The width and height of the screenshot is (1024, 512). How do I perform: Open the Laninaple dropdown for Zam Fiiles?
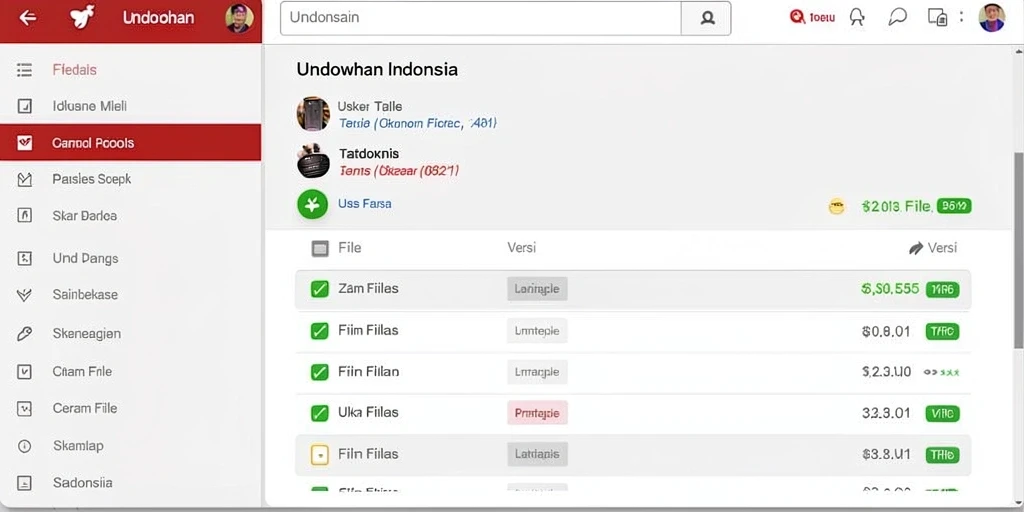click(x=537, y=289)
